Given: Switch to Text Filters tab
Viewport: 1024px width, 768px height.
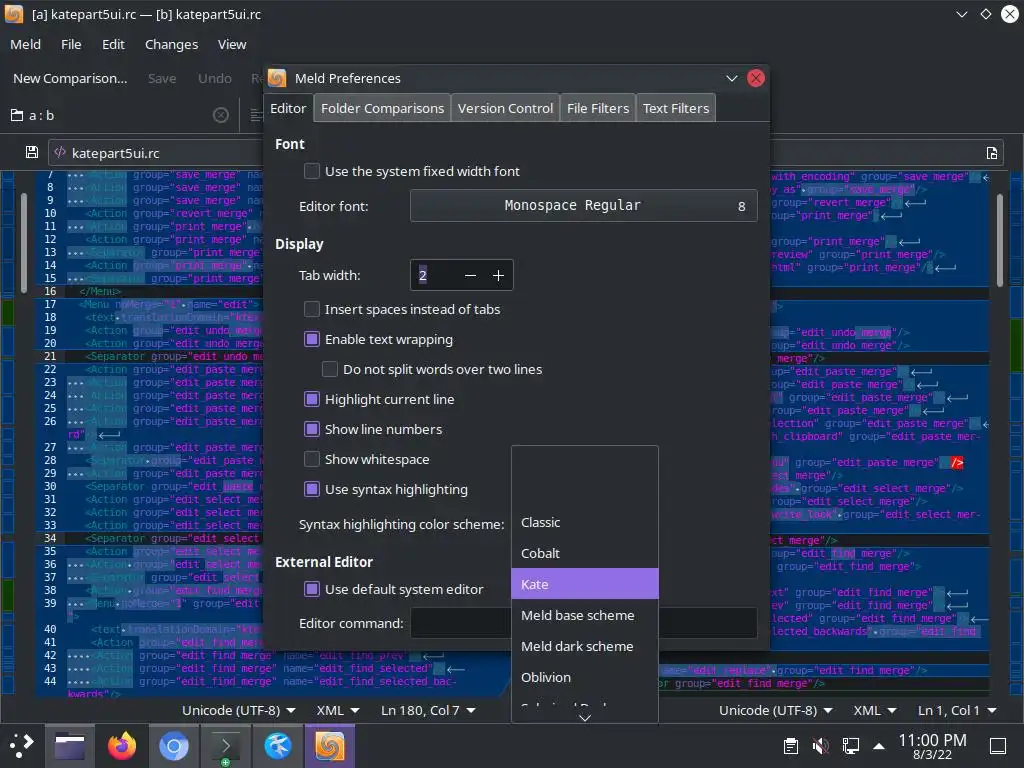Looking at the screenshot, I should 676,108.
